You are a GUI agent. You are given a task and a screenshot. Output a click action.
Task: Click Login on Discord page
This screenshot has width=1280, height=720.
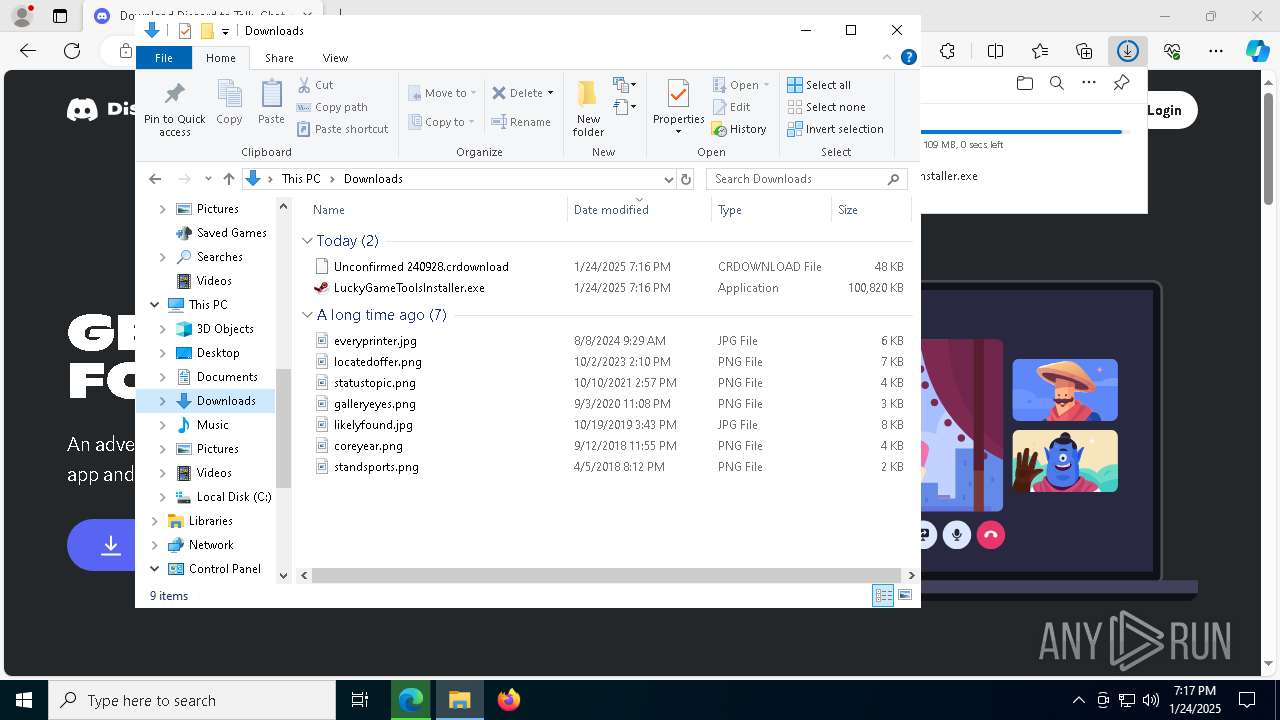click(1164, 111)
